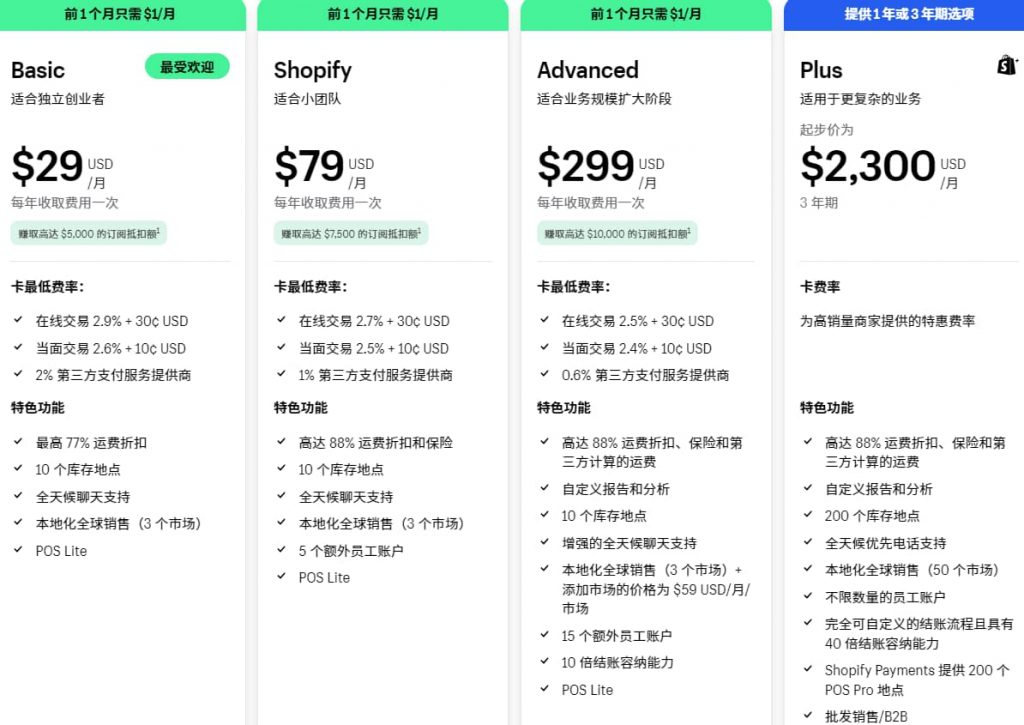The height and width of the screenshot is (725, 1024).
Task: Click the checkmark beside "POS Lite" under Basic
Action: [17, 550]
